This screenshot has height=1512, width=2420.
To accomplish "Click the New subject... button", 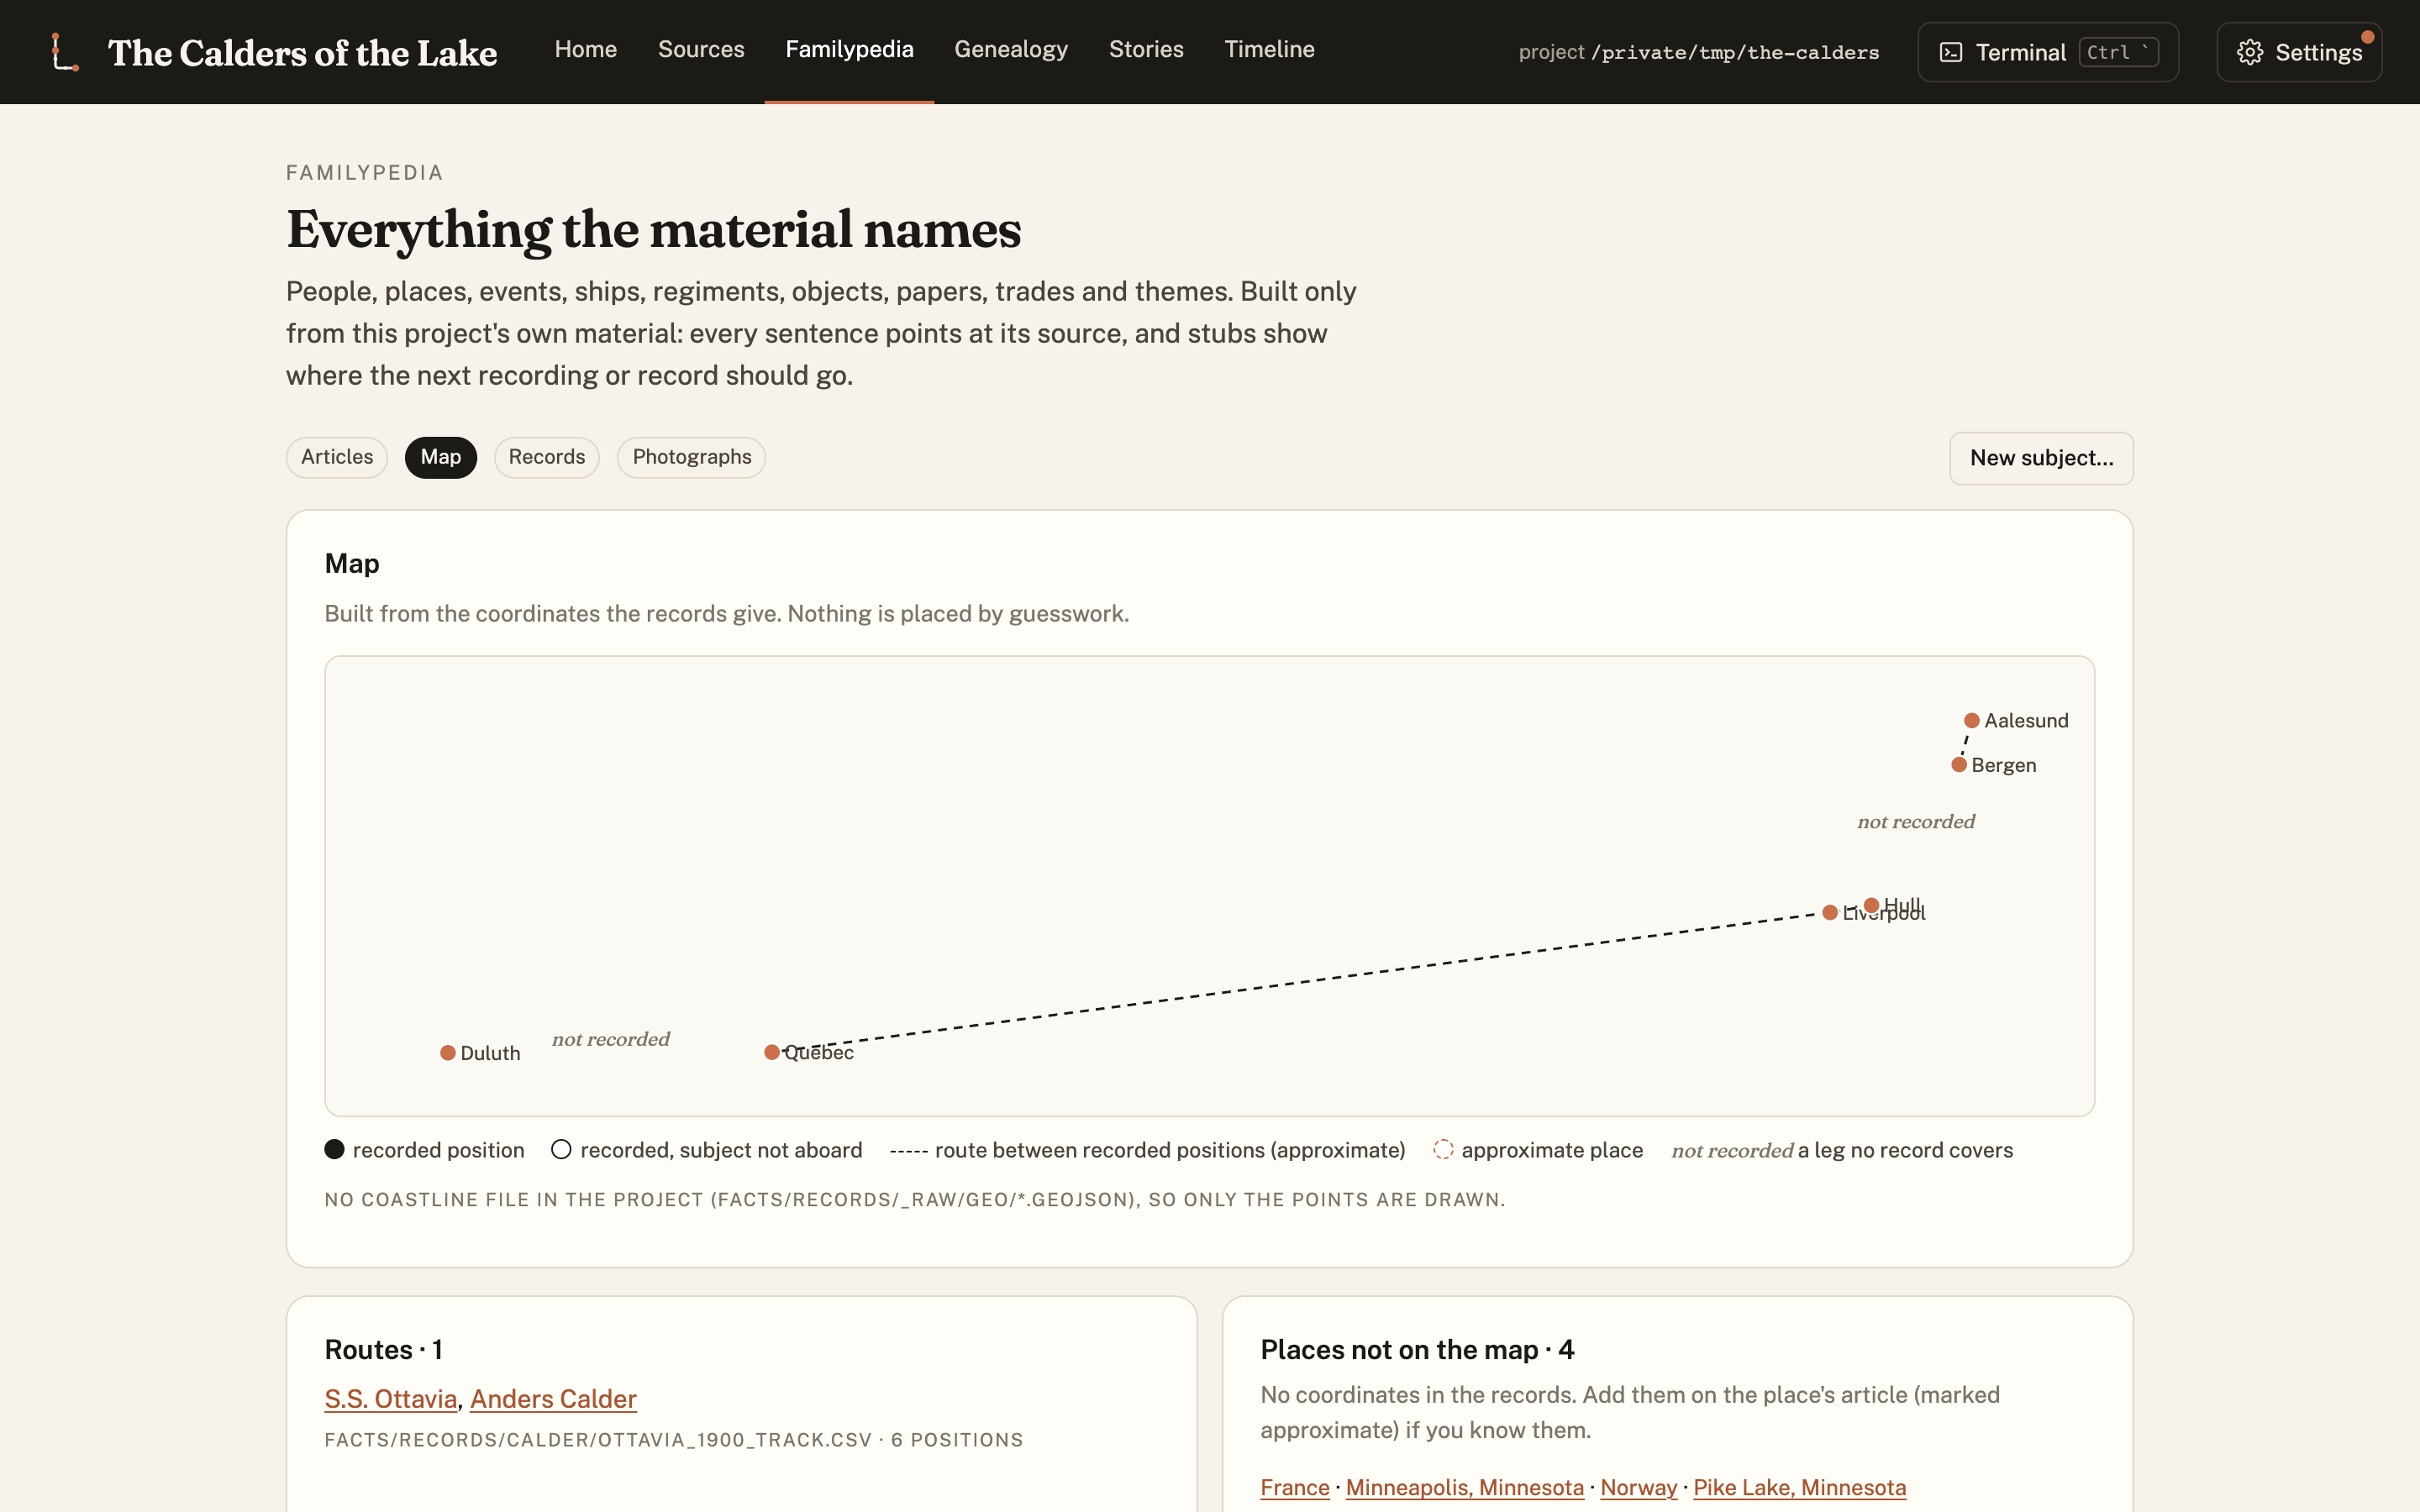I will [2041, 458].
